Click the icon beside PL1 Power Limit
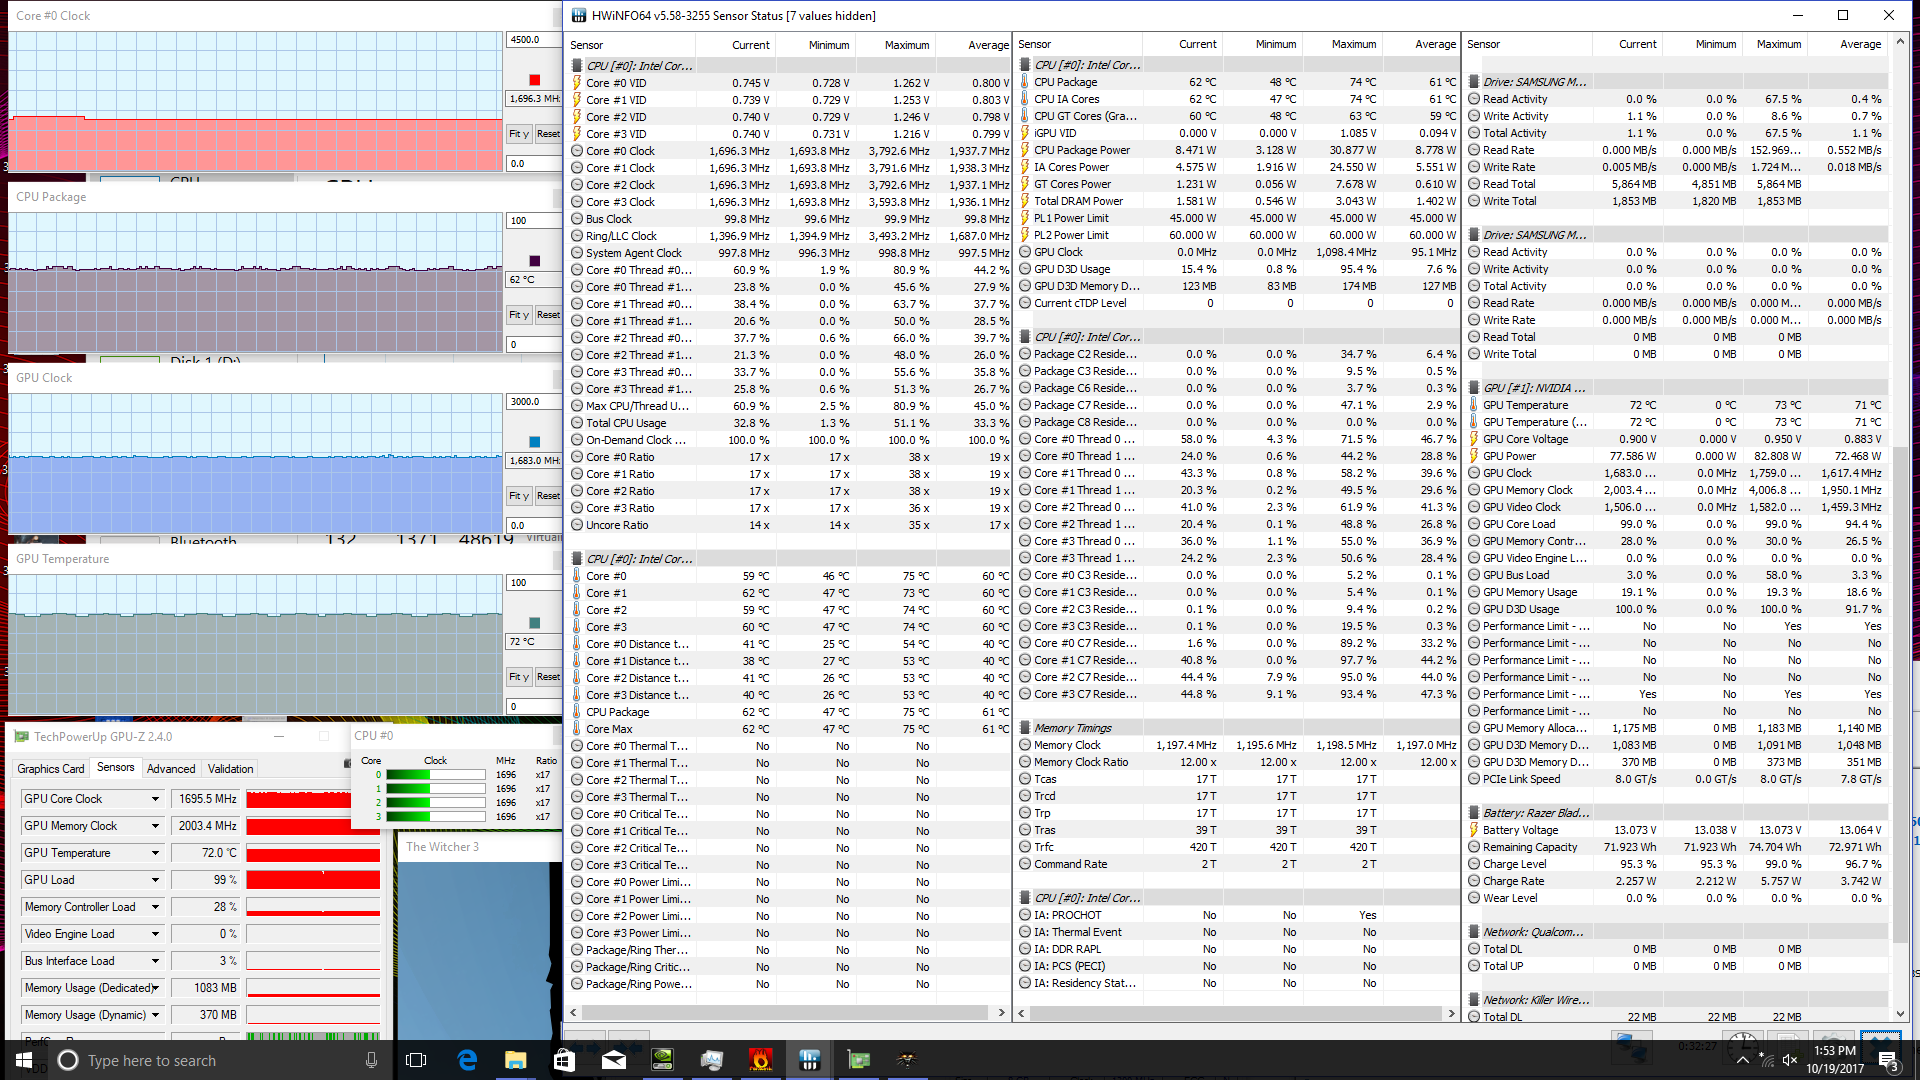 1025,218
